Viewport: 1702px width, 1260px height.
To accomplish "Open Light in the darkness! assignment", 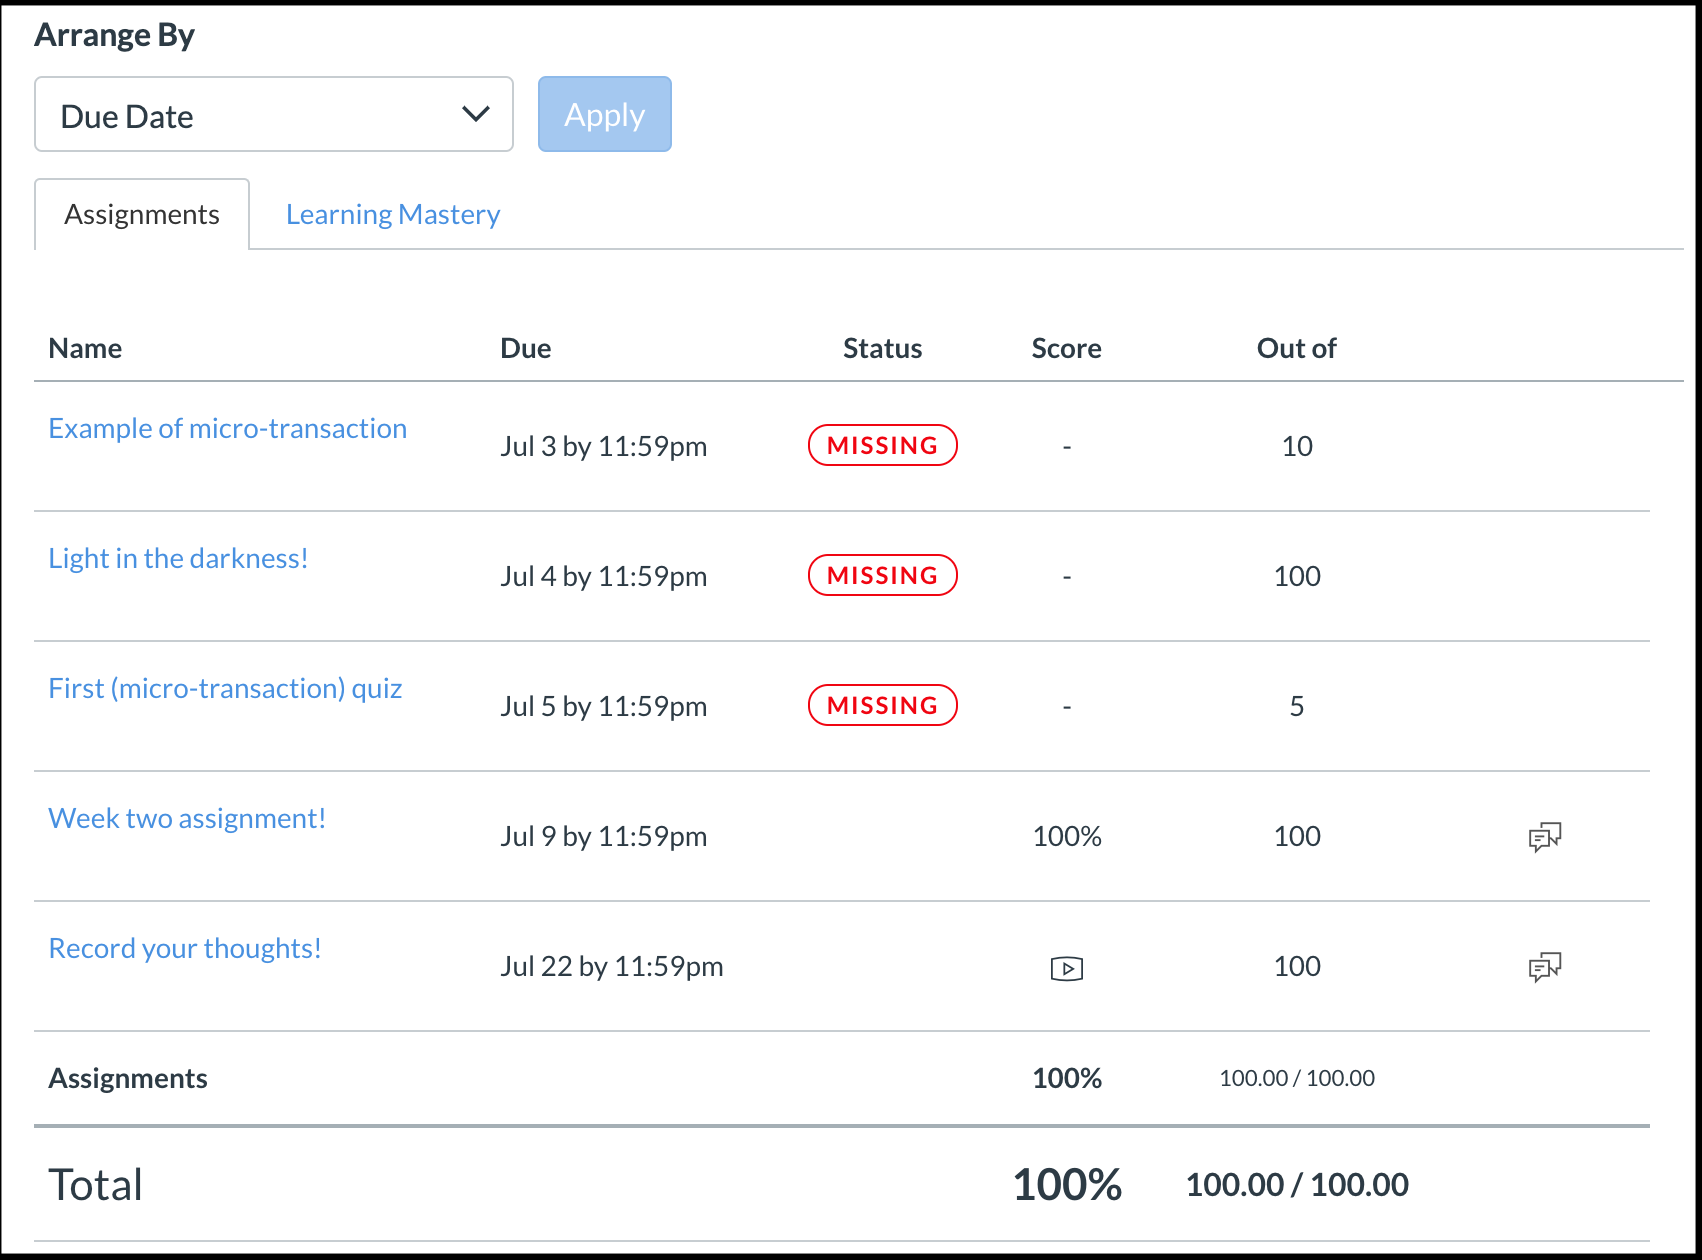I will click(179, 558).
